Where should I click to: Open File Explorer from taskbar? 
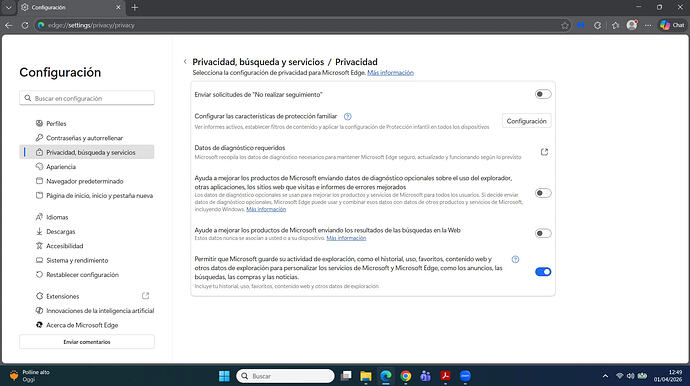click(366, 376)
